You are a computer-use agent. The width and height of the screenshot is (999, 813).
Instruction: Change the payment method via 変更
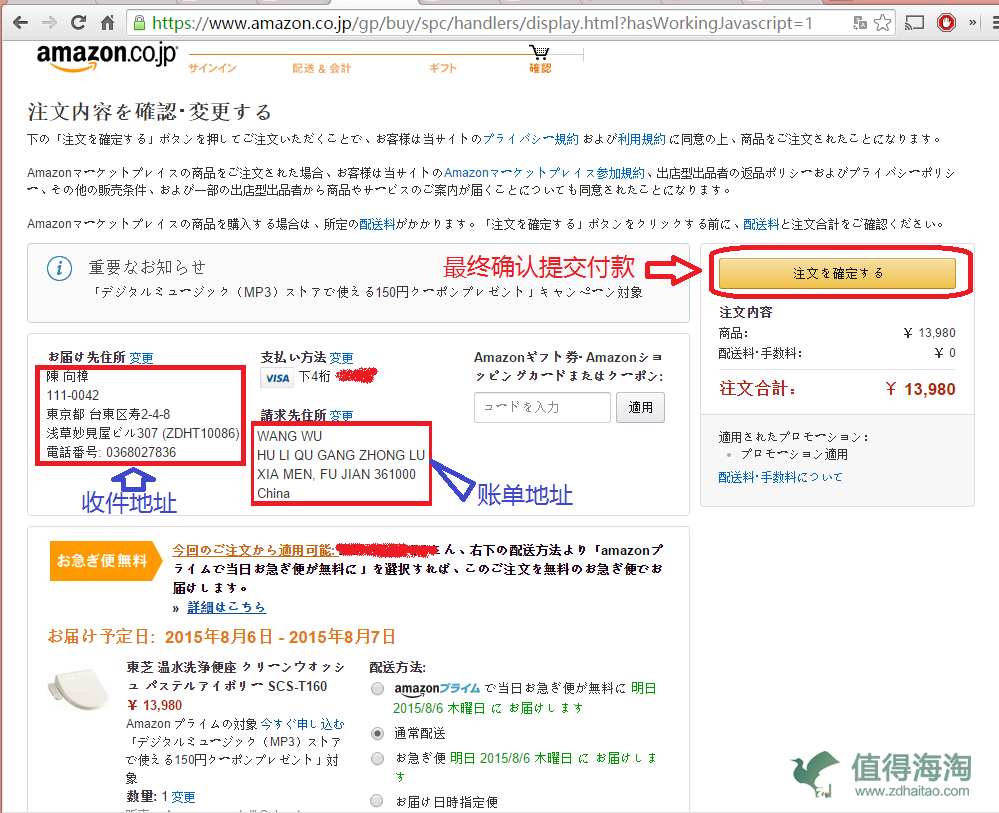point(341,358)
